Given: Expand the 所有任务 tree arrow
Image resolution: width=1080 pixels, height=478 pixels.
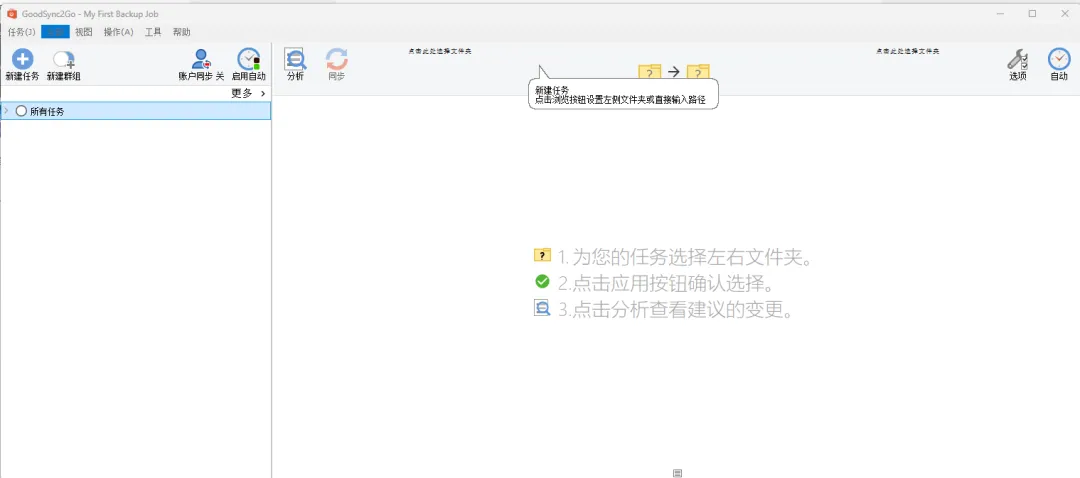Looking at the screenshot, I should pos(6,110).
